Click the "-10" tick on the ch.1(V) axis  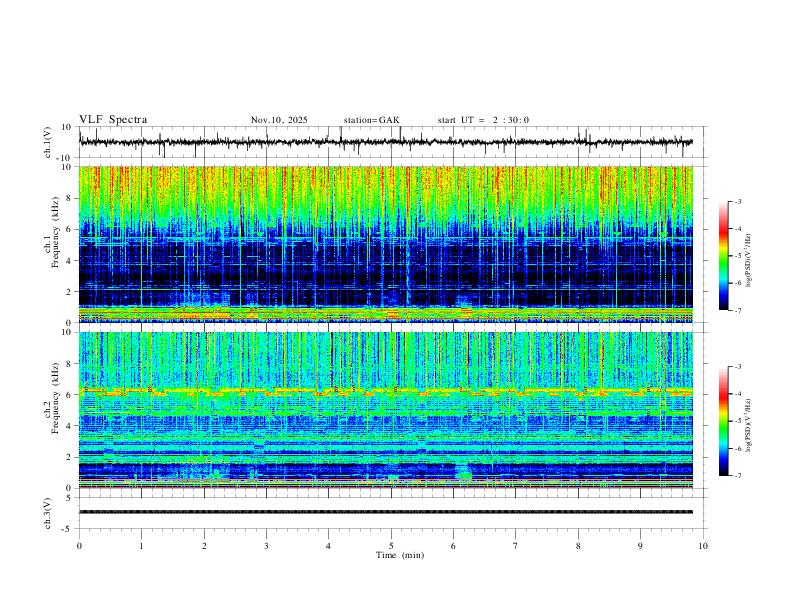pos(65,159)
